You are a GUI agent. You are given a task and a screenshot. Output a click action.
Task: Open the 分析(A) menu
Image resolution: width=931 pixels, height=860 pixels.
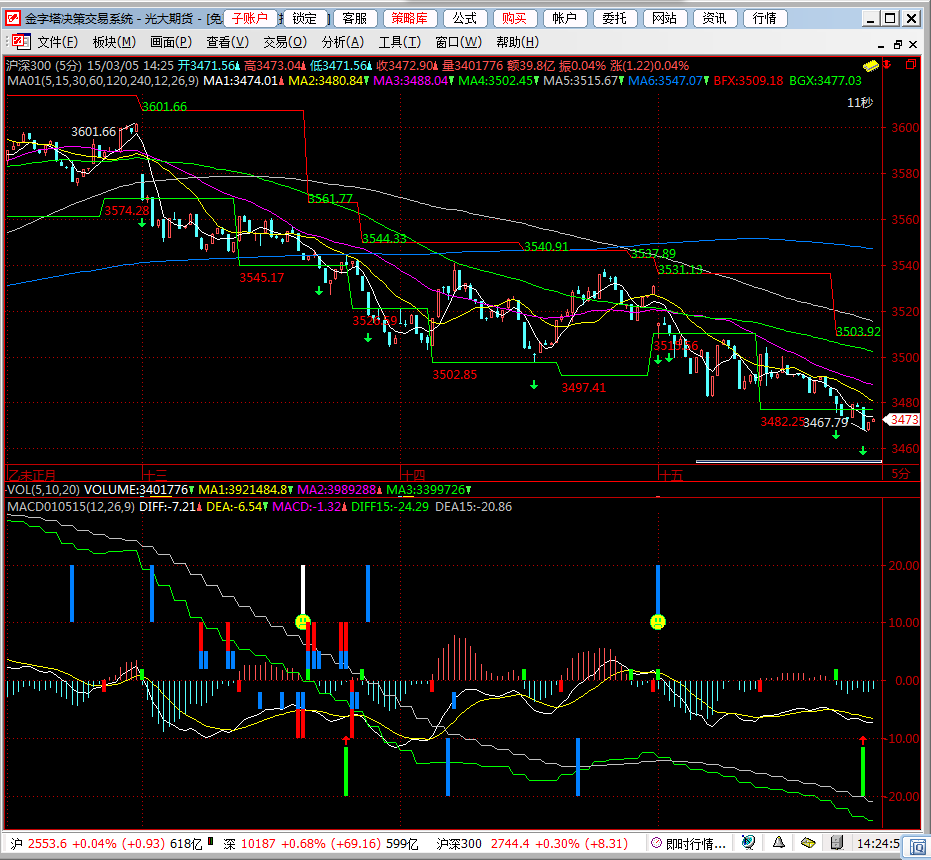342,41
